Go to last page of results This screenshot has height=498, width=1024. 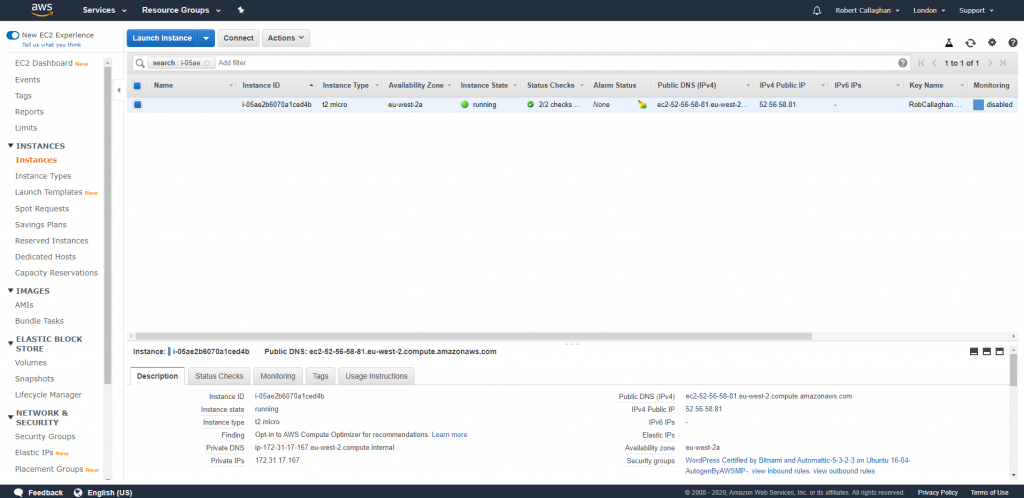pyautogui.click(x=1003, y=63)
